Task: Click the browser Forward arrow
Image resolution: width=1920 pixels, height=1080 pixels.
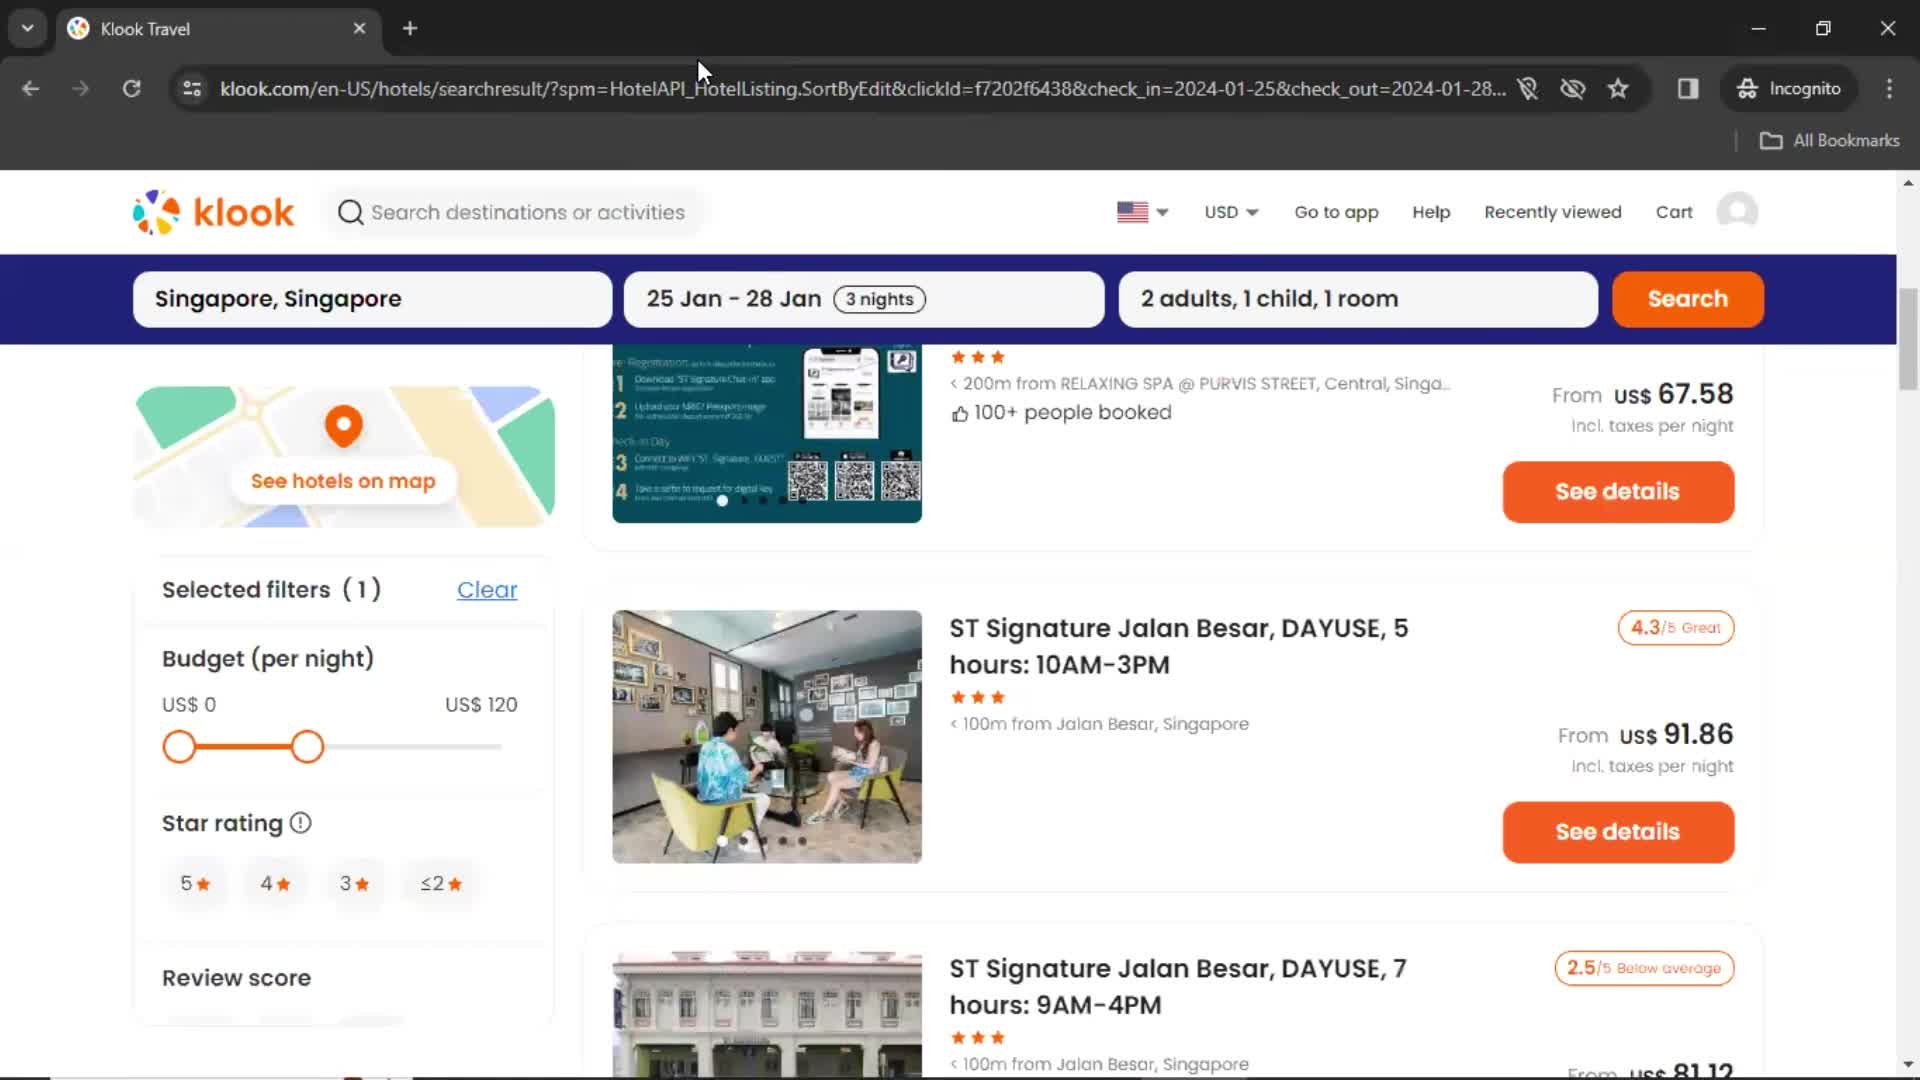Action: [x=81, y=89]
